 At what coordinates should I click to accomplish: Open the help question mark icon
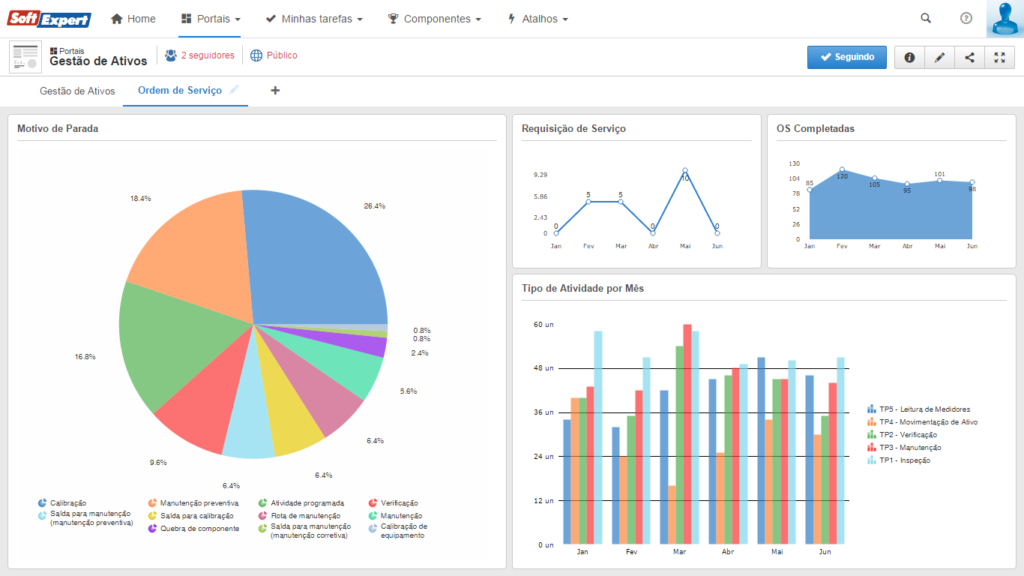tap(966, 18)
